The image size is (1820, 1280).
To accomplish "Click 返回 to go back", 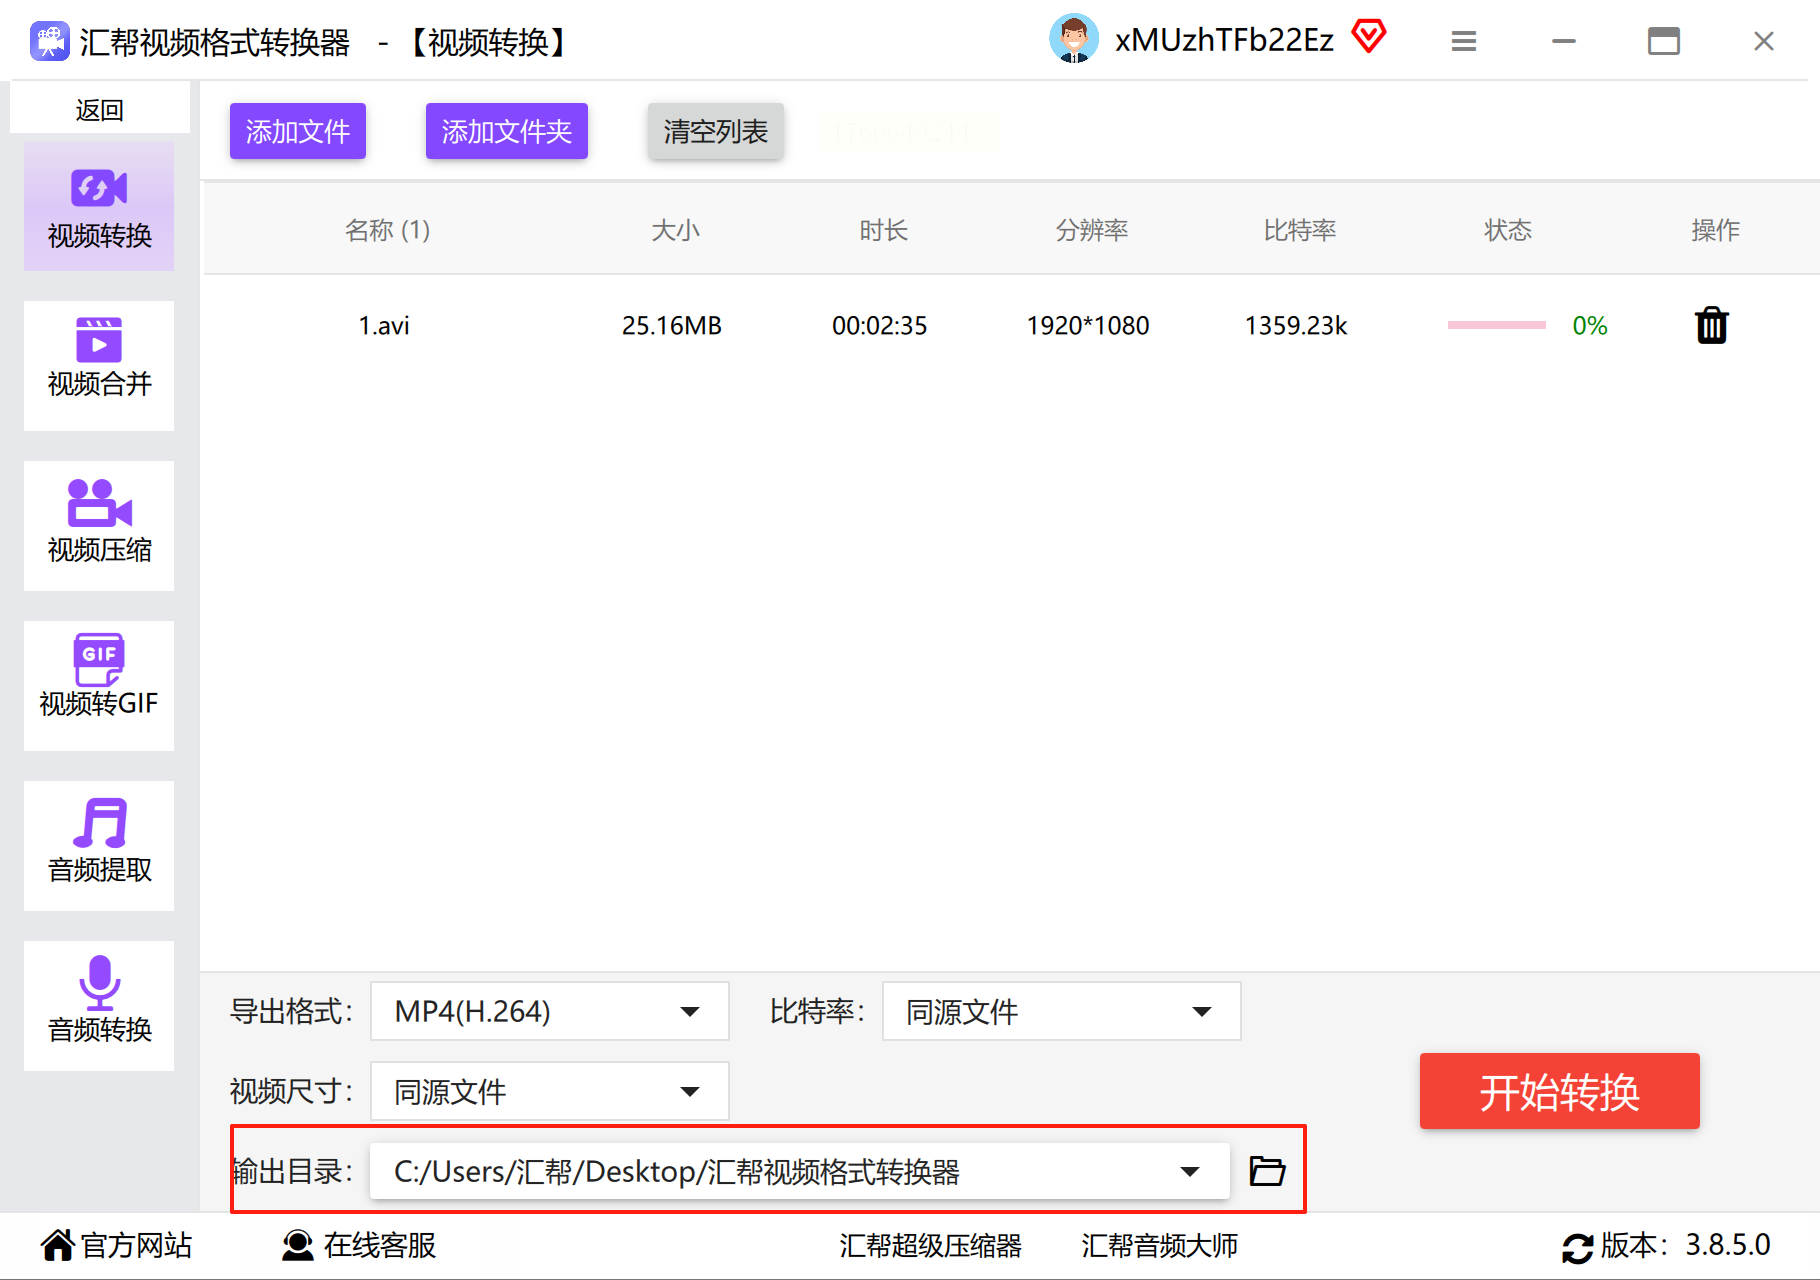I will point(99,109).
